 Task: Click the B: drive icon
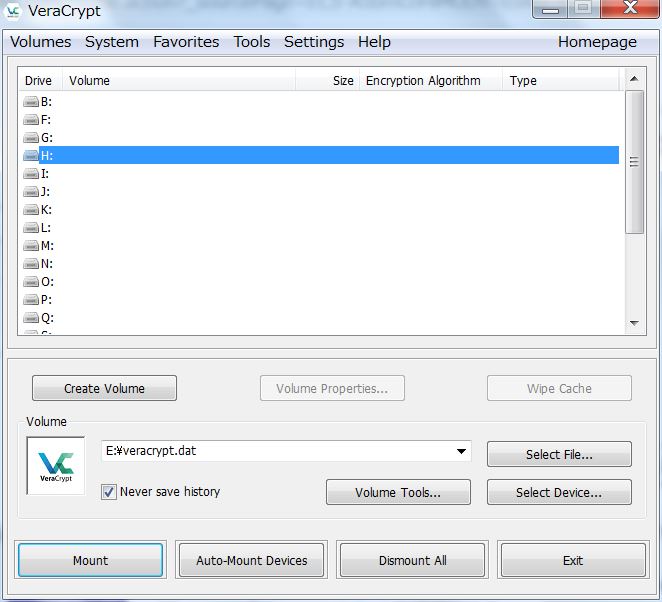coord(31,102)
